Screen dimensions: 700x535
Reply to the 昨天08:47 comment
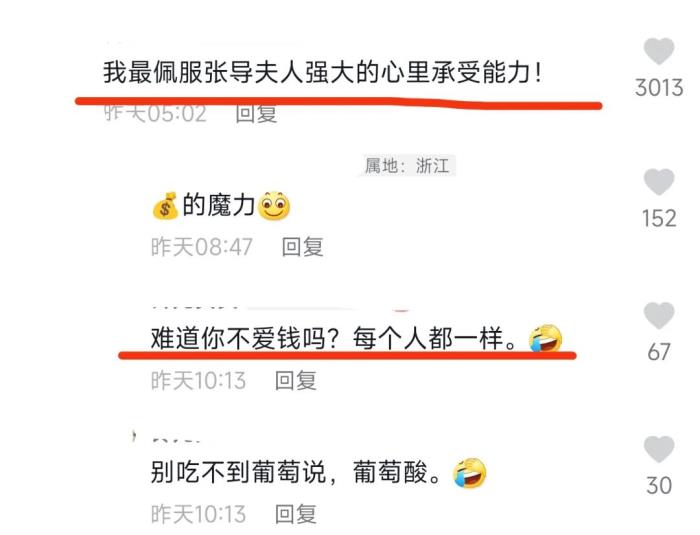[302, 247]
